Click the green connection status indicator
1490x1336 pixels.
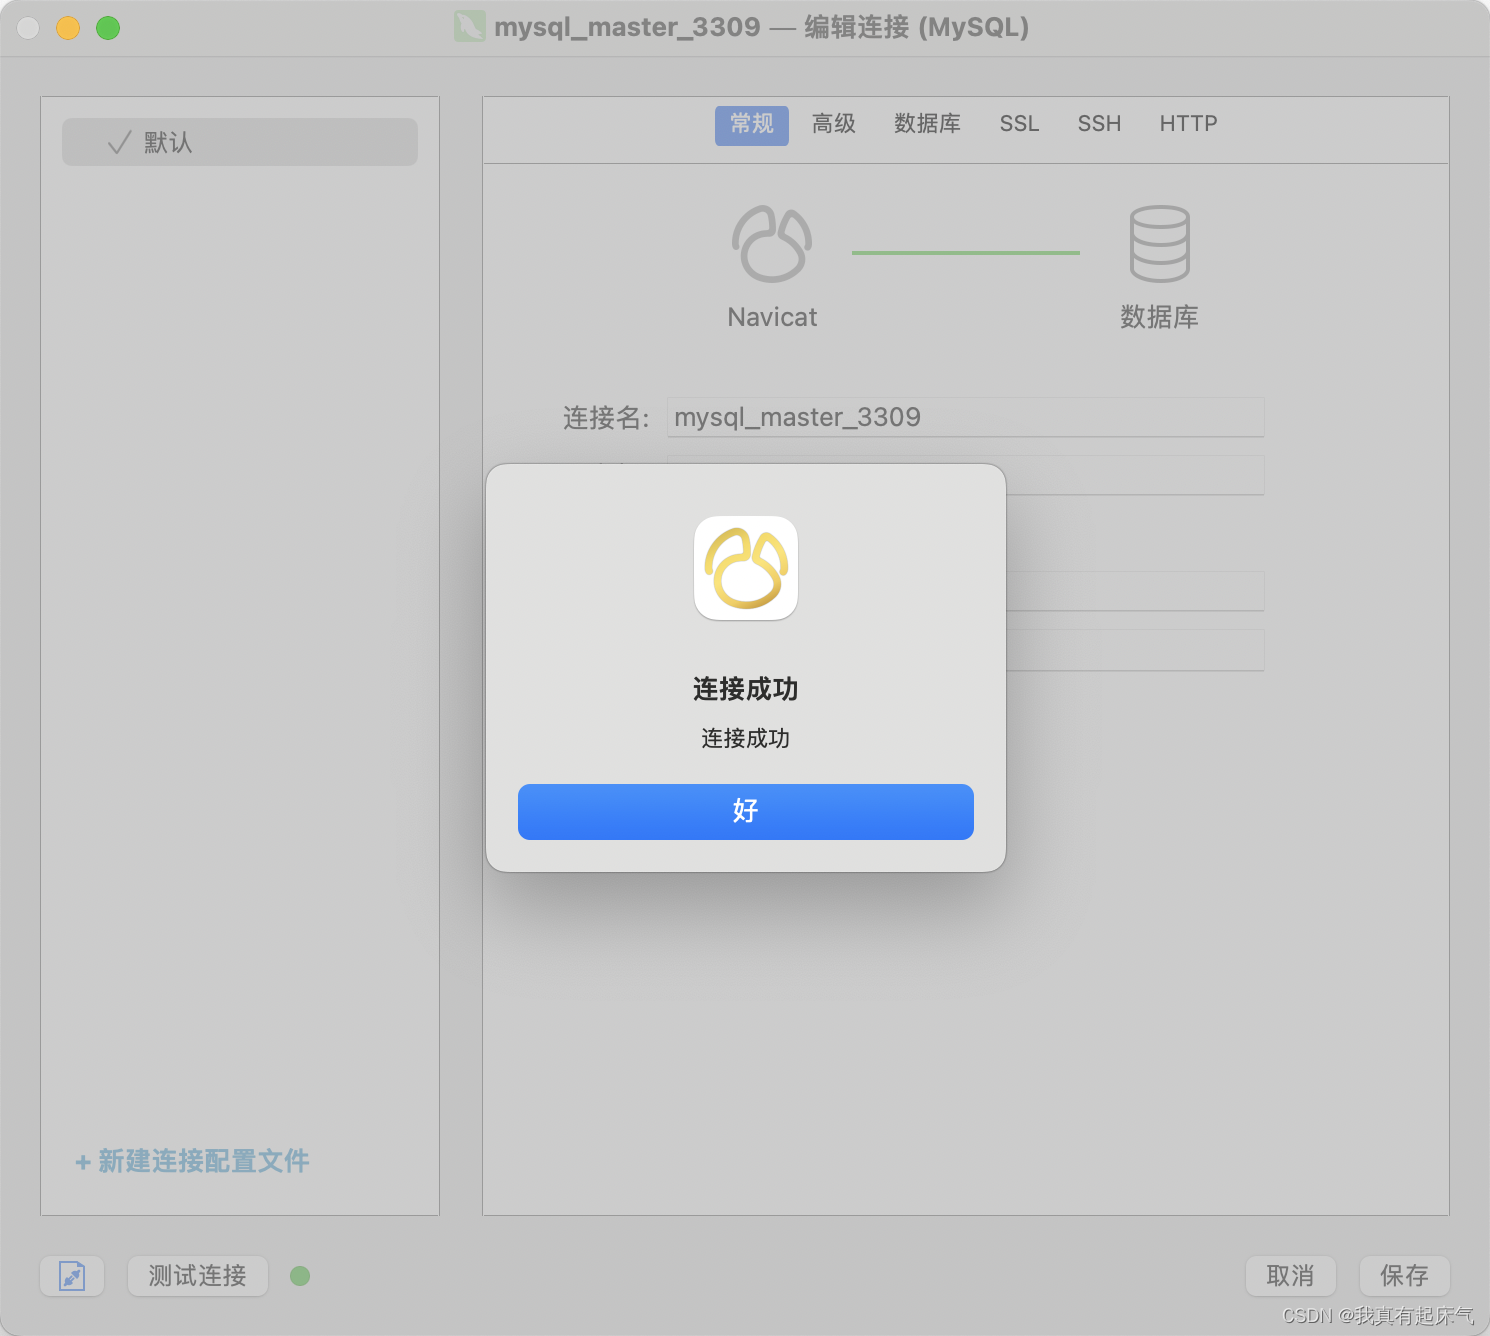coord(300,1276)
